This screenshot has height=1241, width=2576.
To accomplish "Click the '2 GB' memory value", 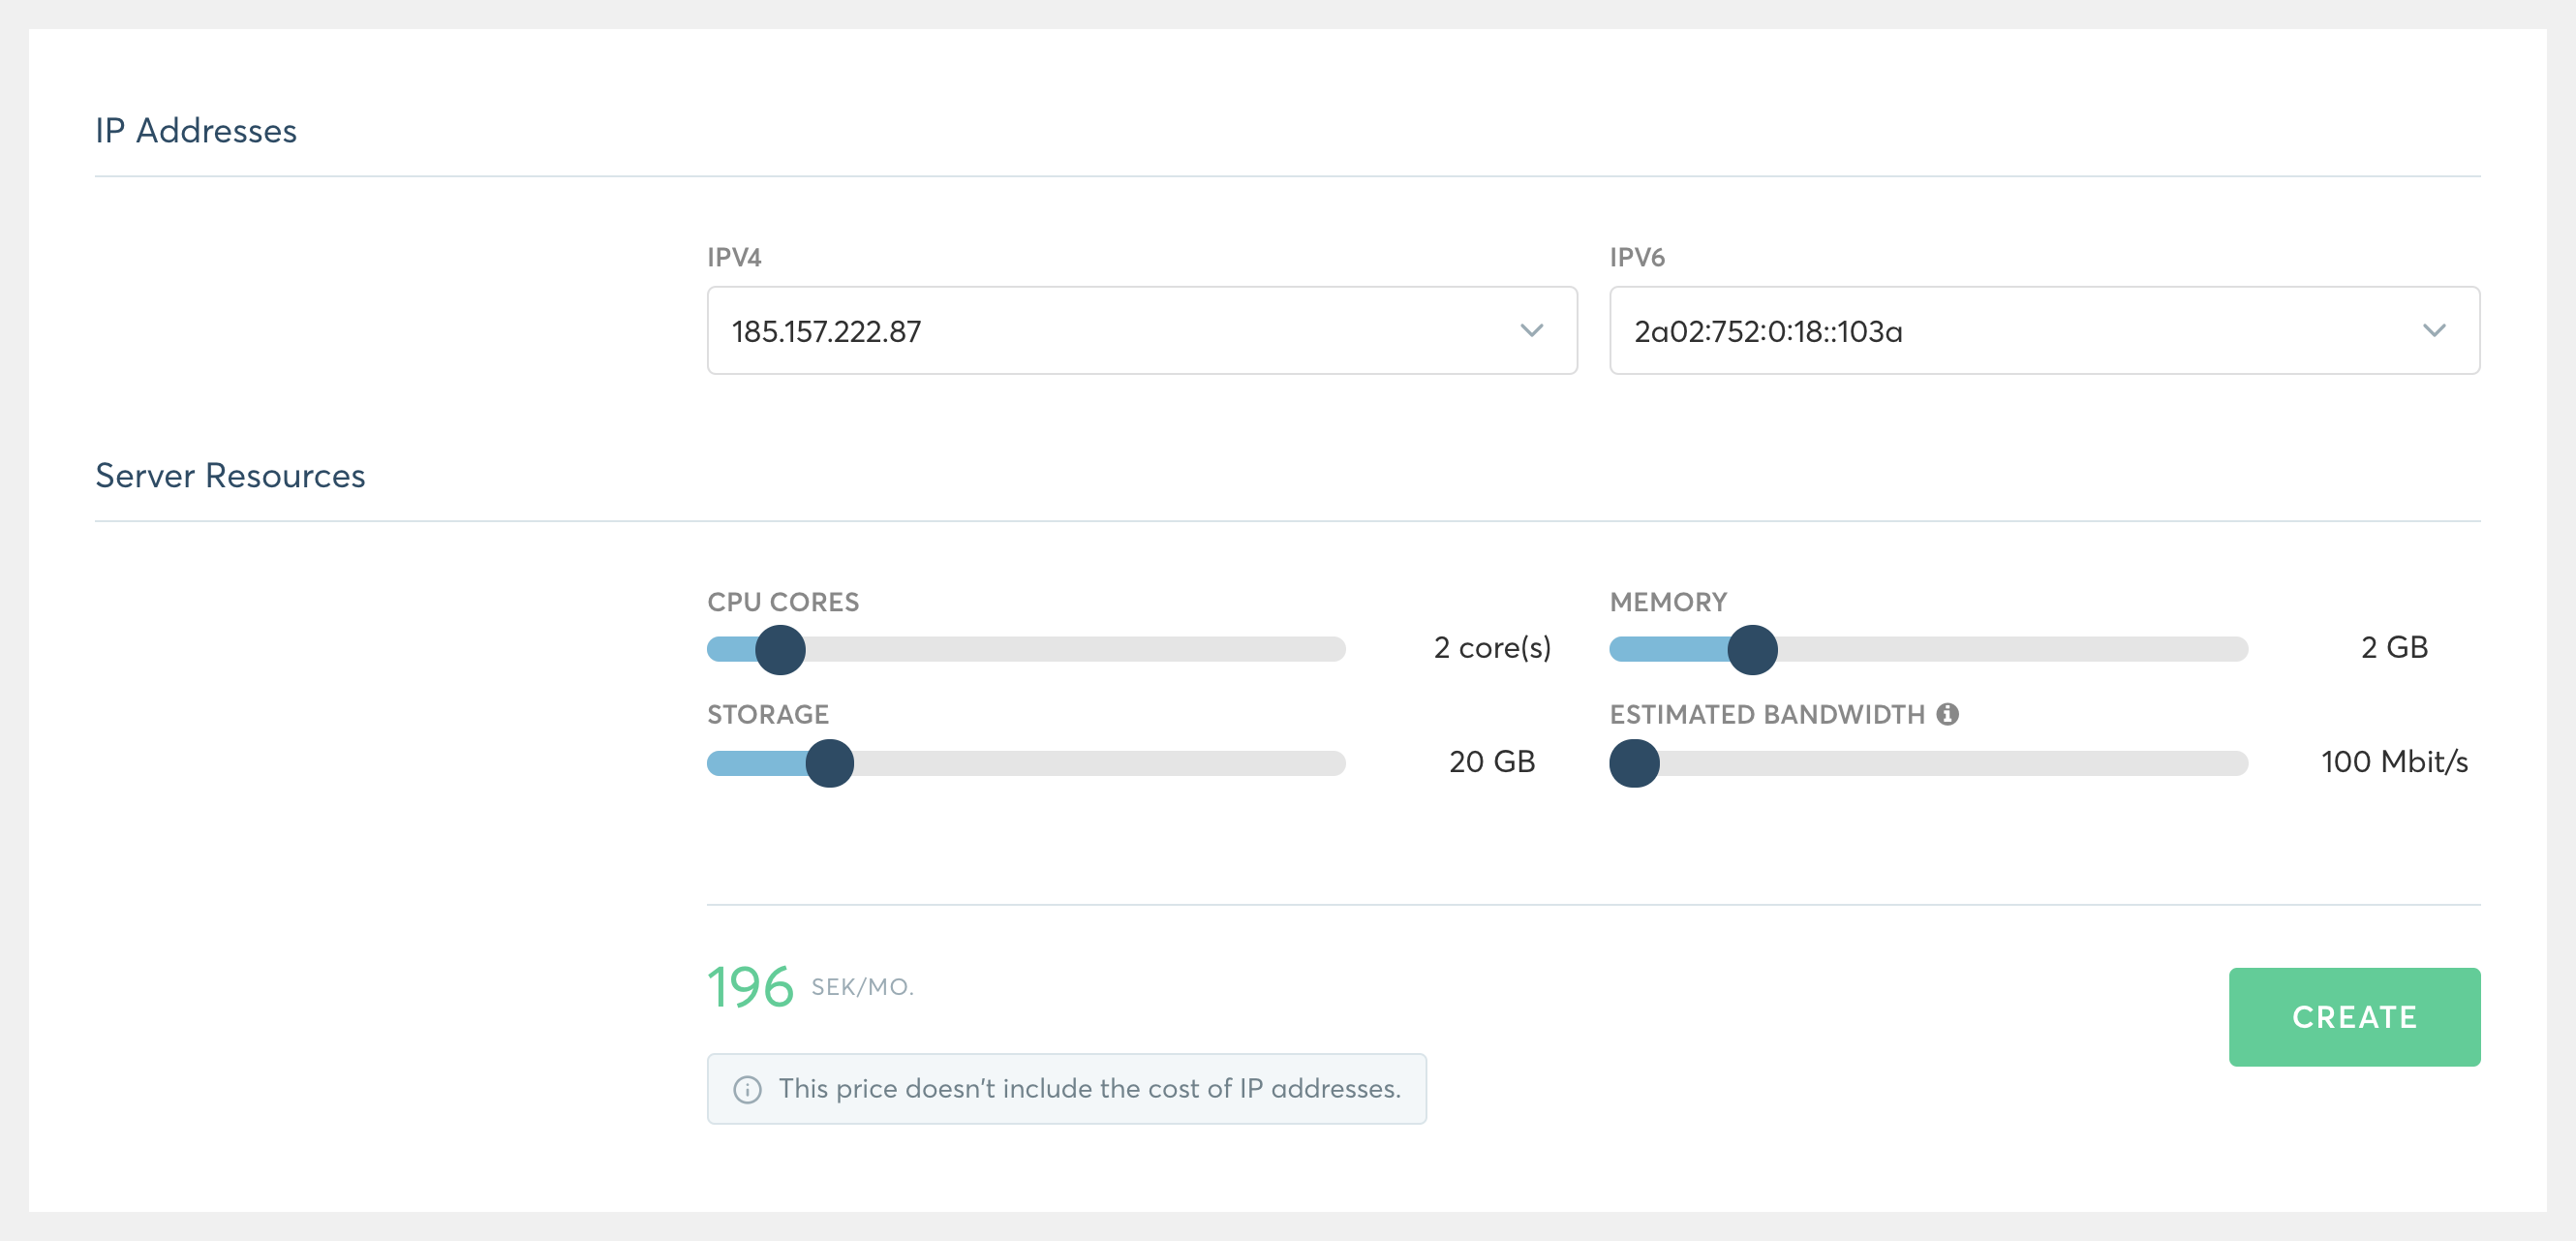I will click(2394, 648).
